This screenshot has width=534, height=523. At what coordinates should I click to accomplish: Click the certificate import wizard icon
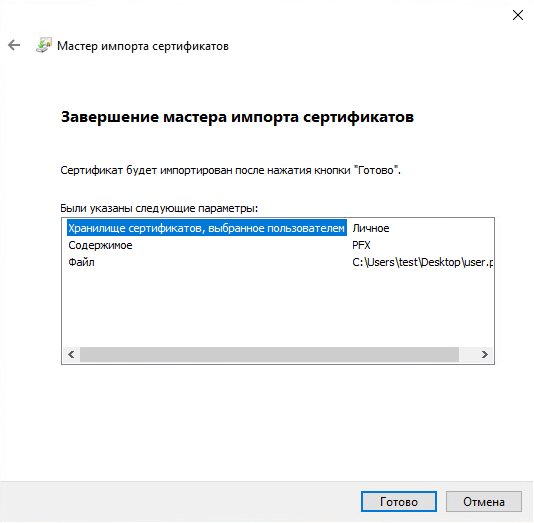[44, 45]
